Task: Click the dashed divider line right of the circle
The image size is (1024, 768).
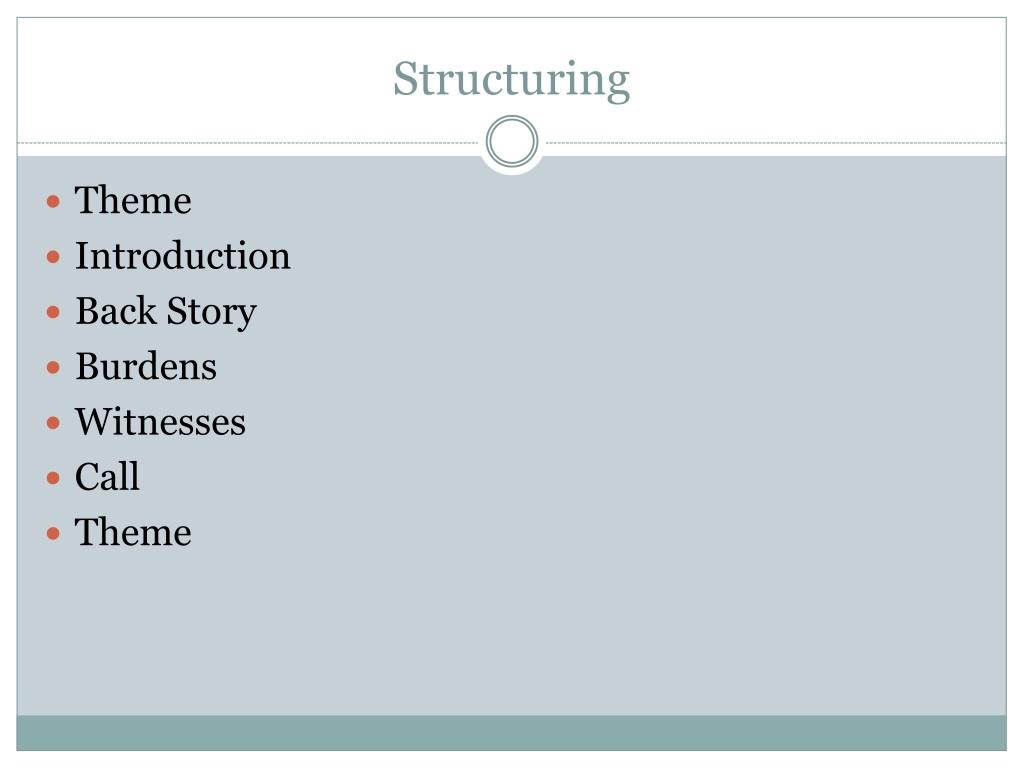Action: [x=776, y=142]
